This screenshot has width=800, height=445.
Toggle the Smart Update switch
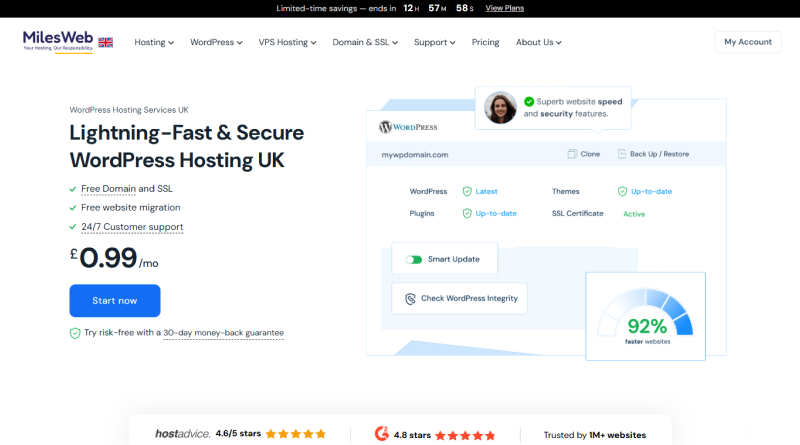(414, 260)
